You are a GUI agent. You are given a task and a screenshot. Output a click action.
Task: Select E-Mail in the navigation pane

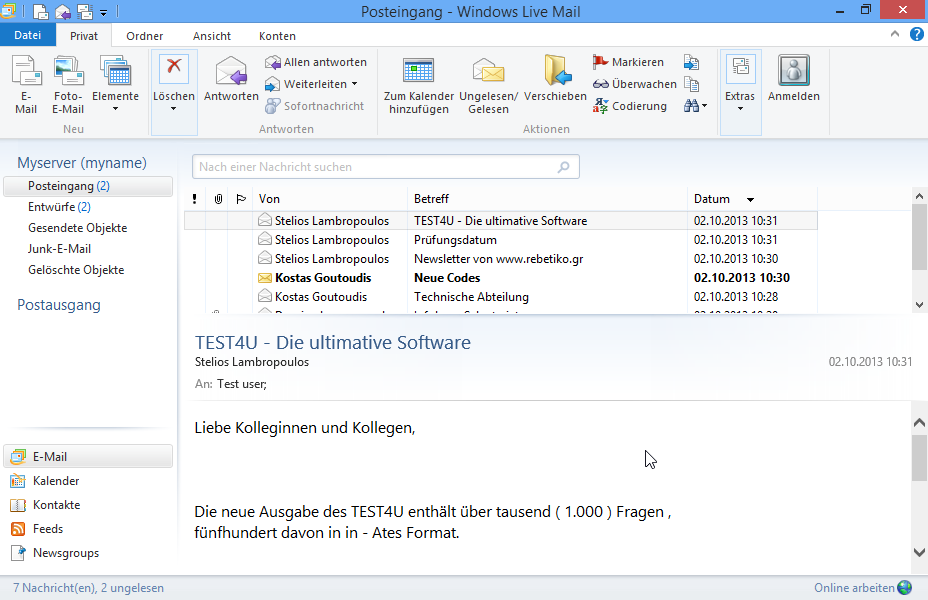coord(88,456)
